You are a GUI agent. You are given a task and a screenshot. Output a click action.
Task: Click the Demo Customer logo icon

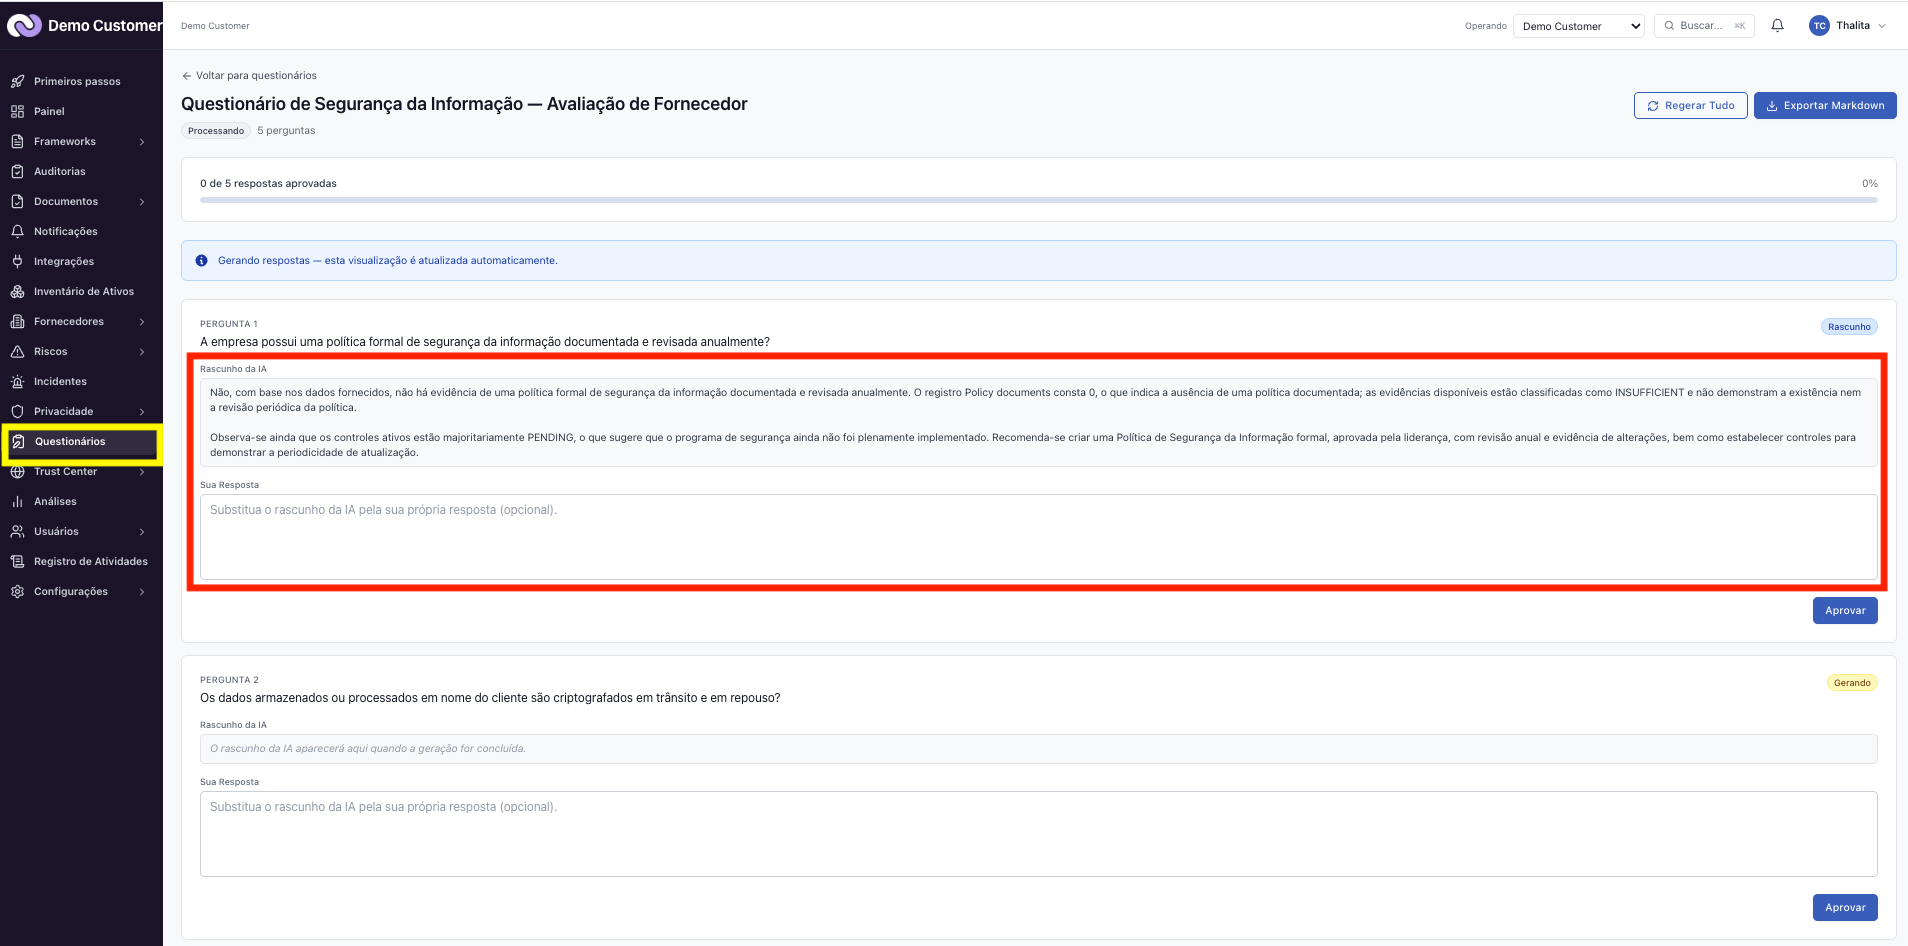pyautogui.click(x=24, y=25)
